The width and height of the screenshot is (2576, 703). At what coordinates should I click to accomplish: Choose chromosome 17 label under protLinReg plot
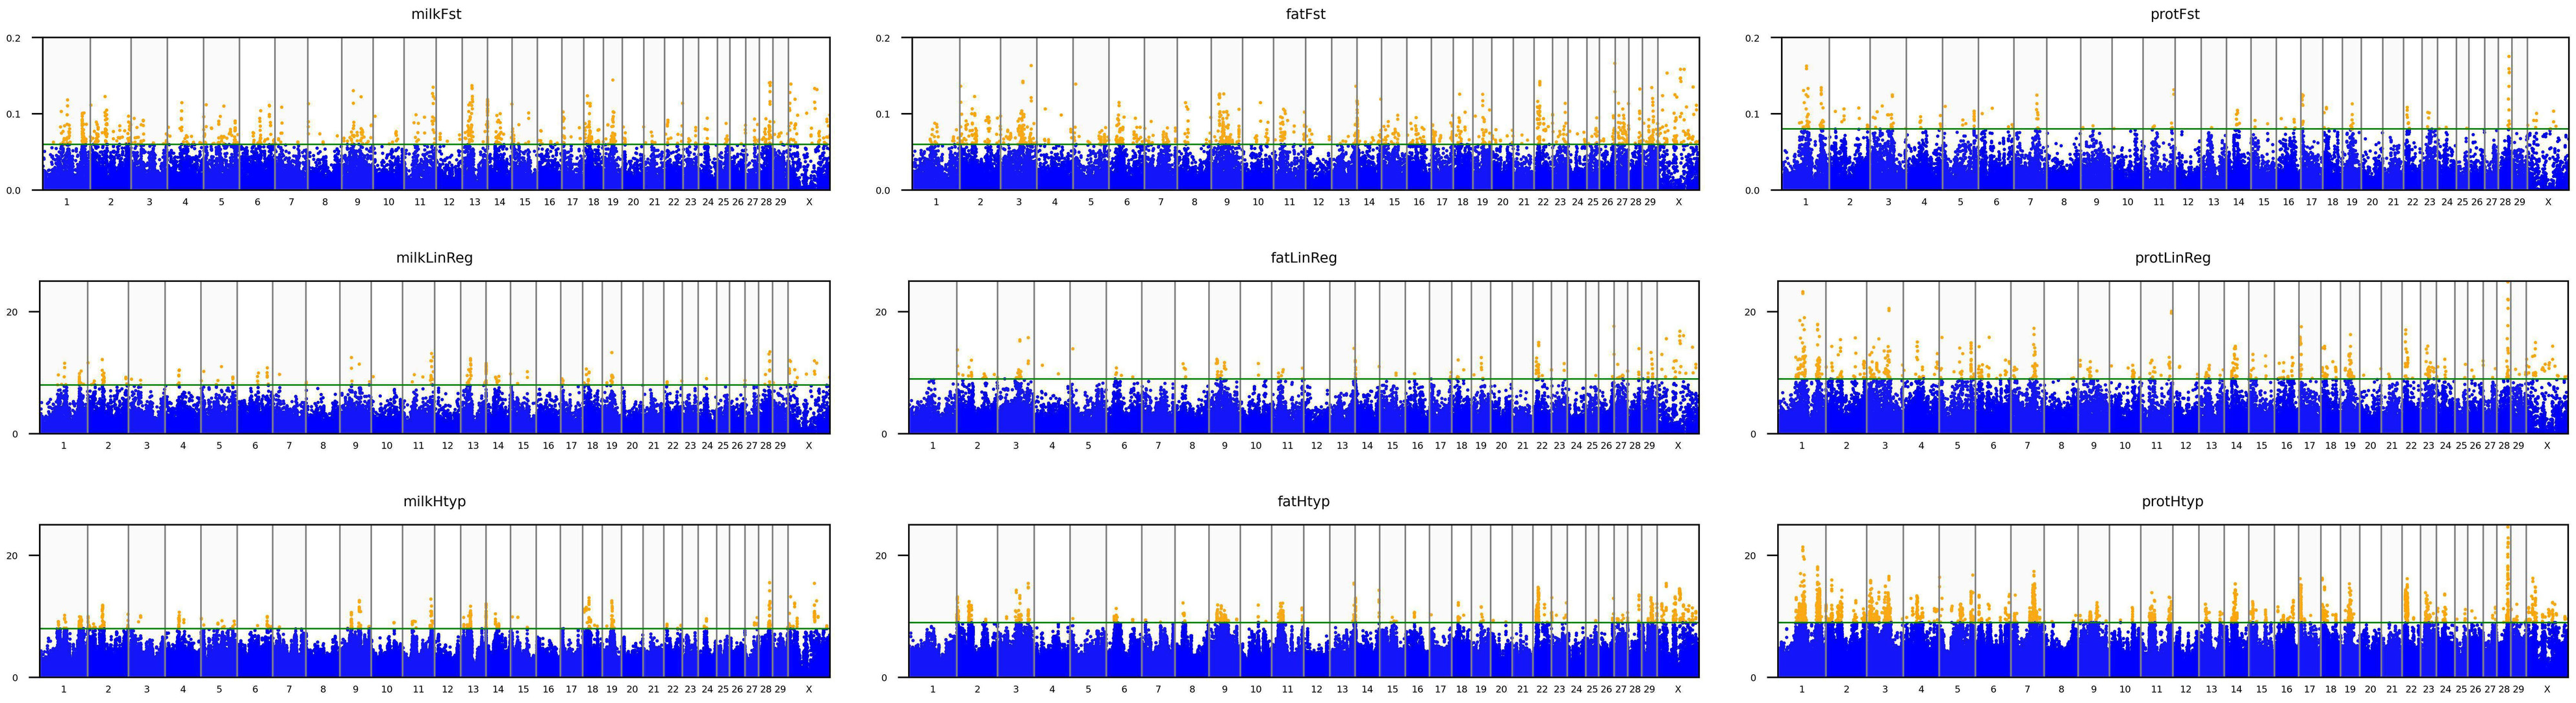[x=2309, y=446]
